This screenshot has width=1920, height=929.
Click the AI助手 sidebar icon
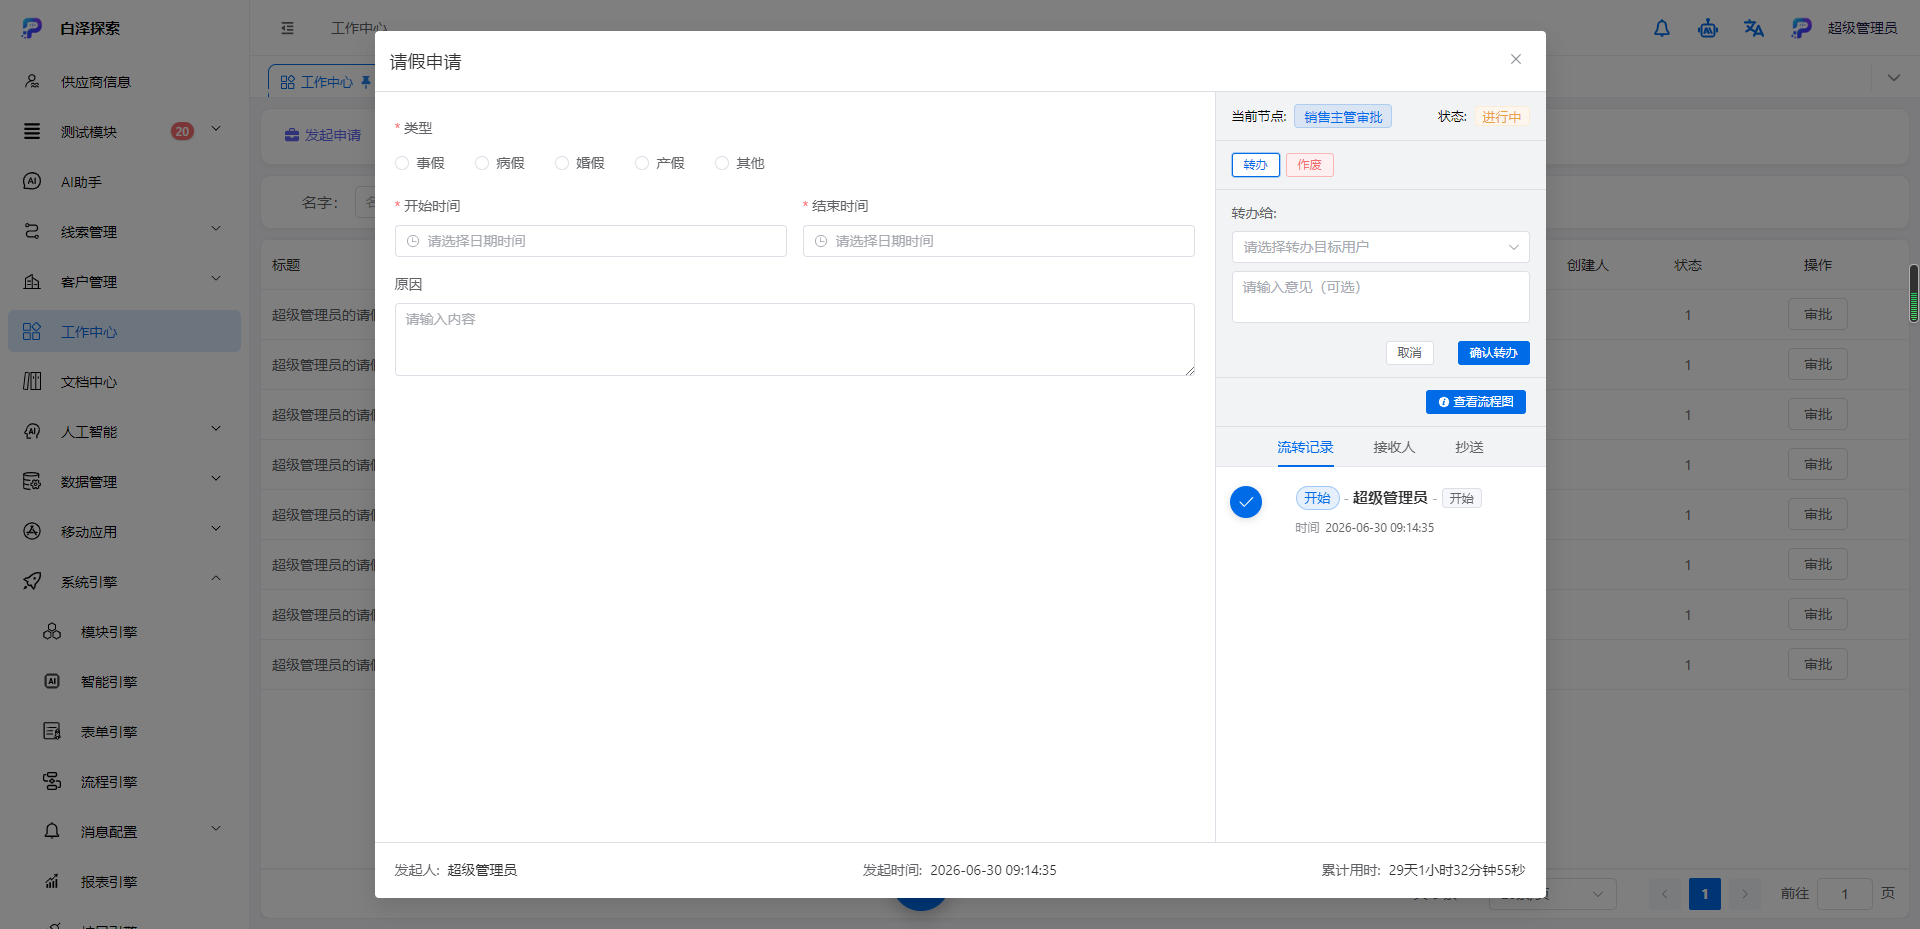(32, 181)
